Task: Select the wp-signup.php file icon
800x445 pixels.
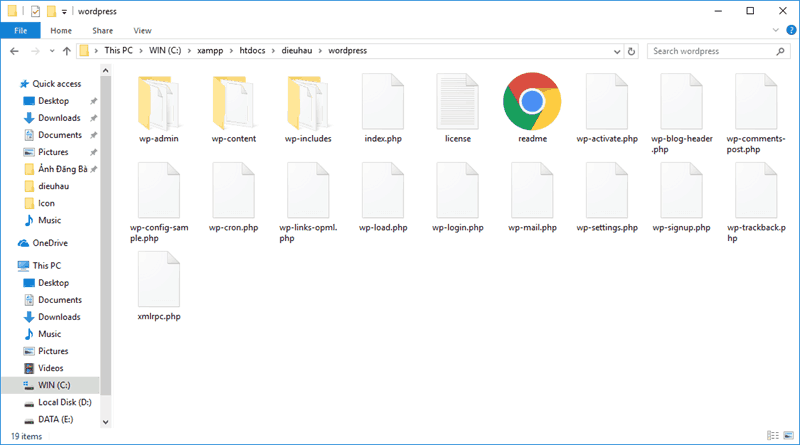Action: coord(681,190)
